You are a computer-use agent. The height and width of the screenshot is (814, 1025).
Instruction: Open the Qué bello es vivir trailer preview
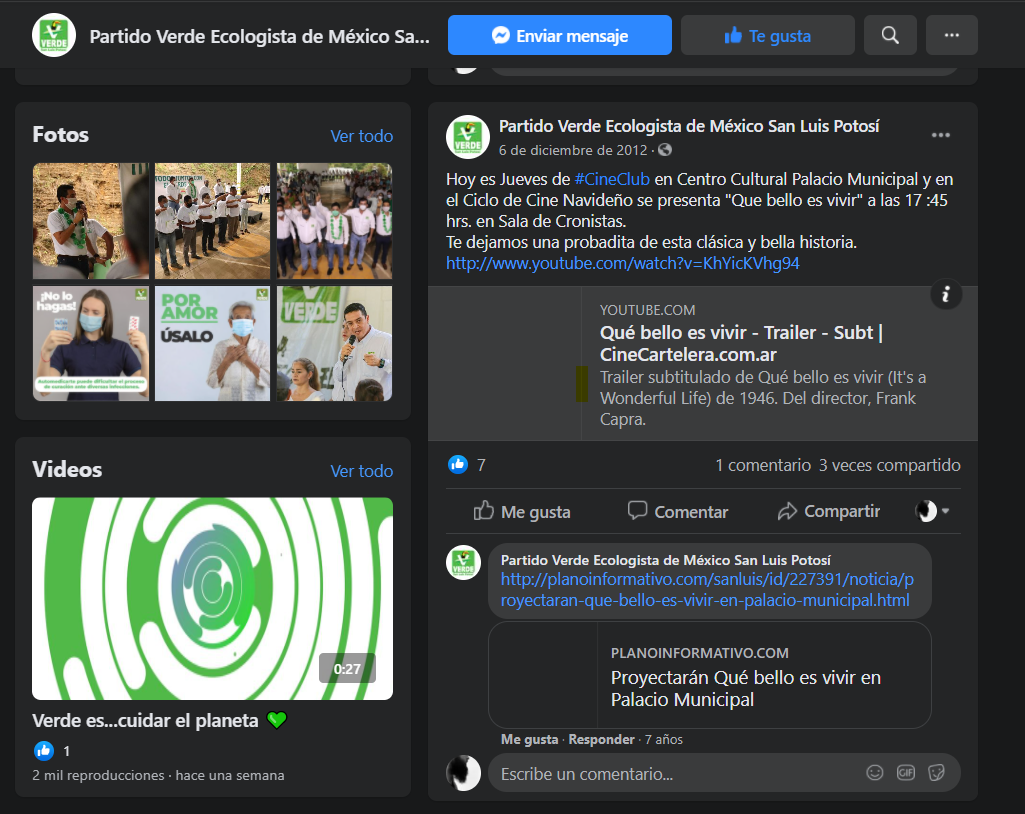click(x=703, y=364)
